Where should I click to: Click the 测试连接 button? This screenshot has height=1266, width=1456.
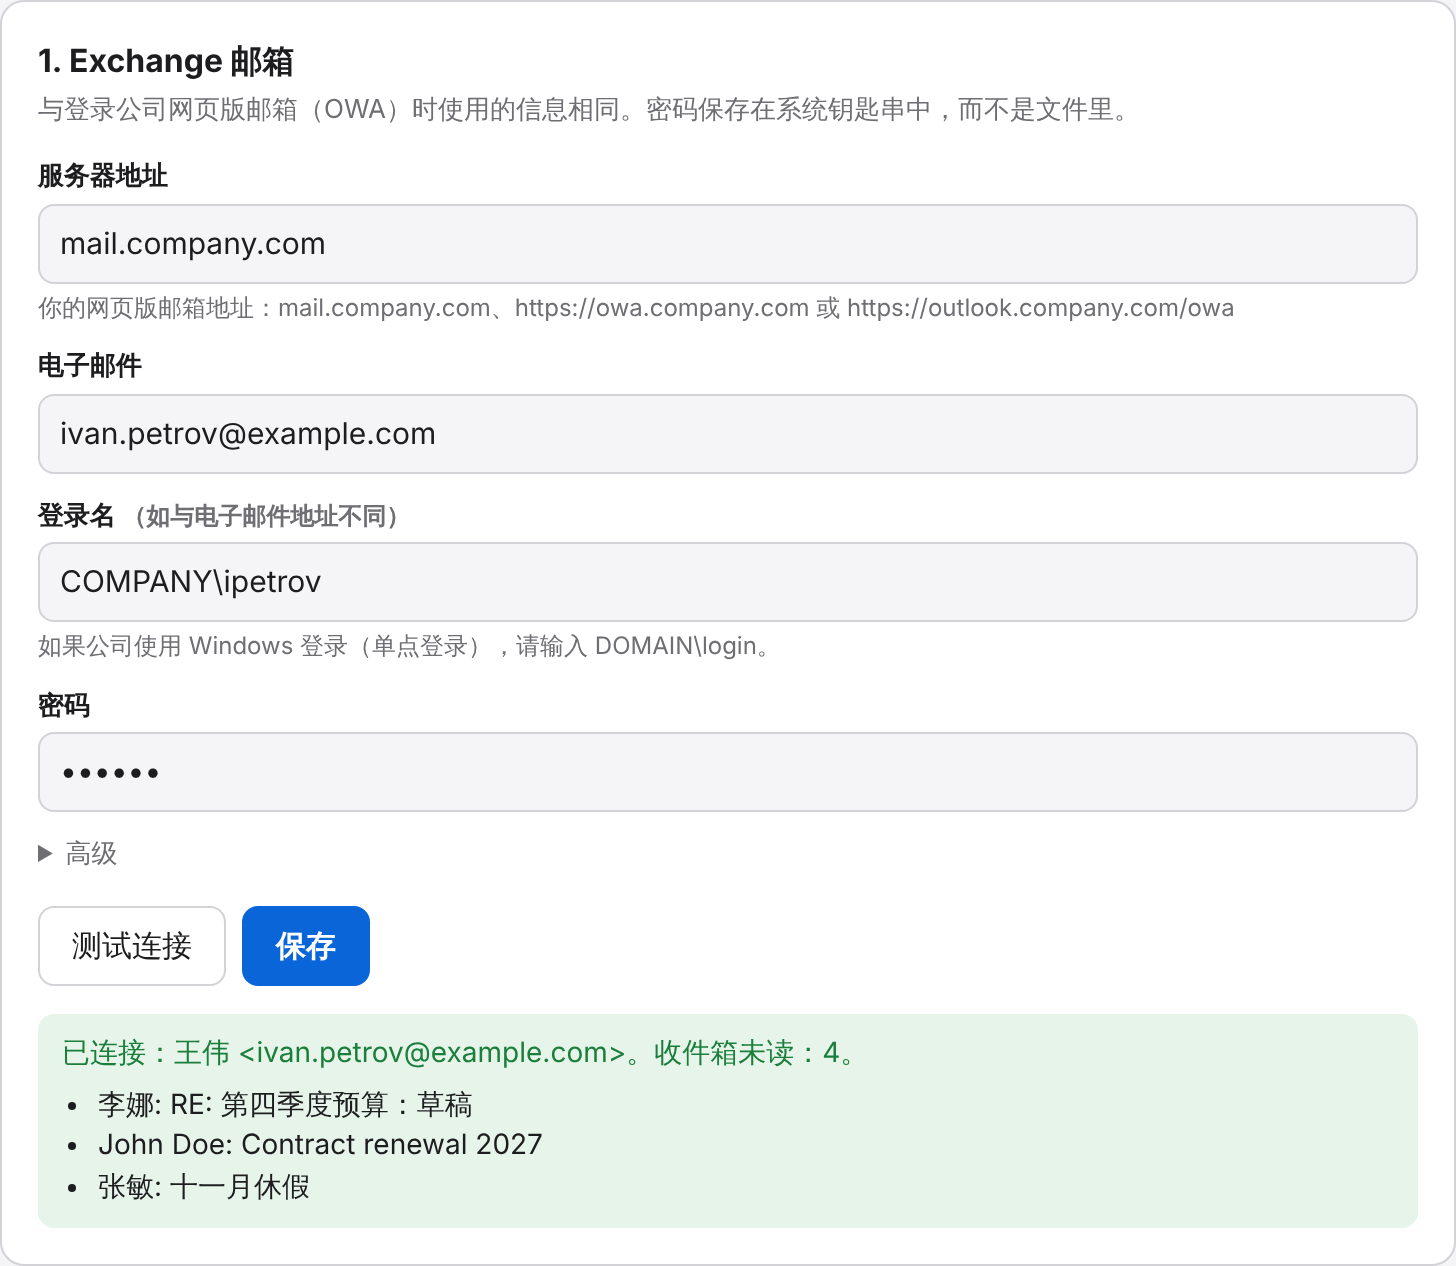pos(132,946)
